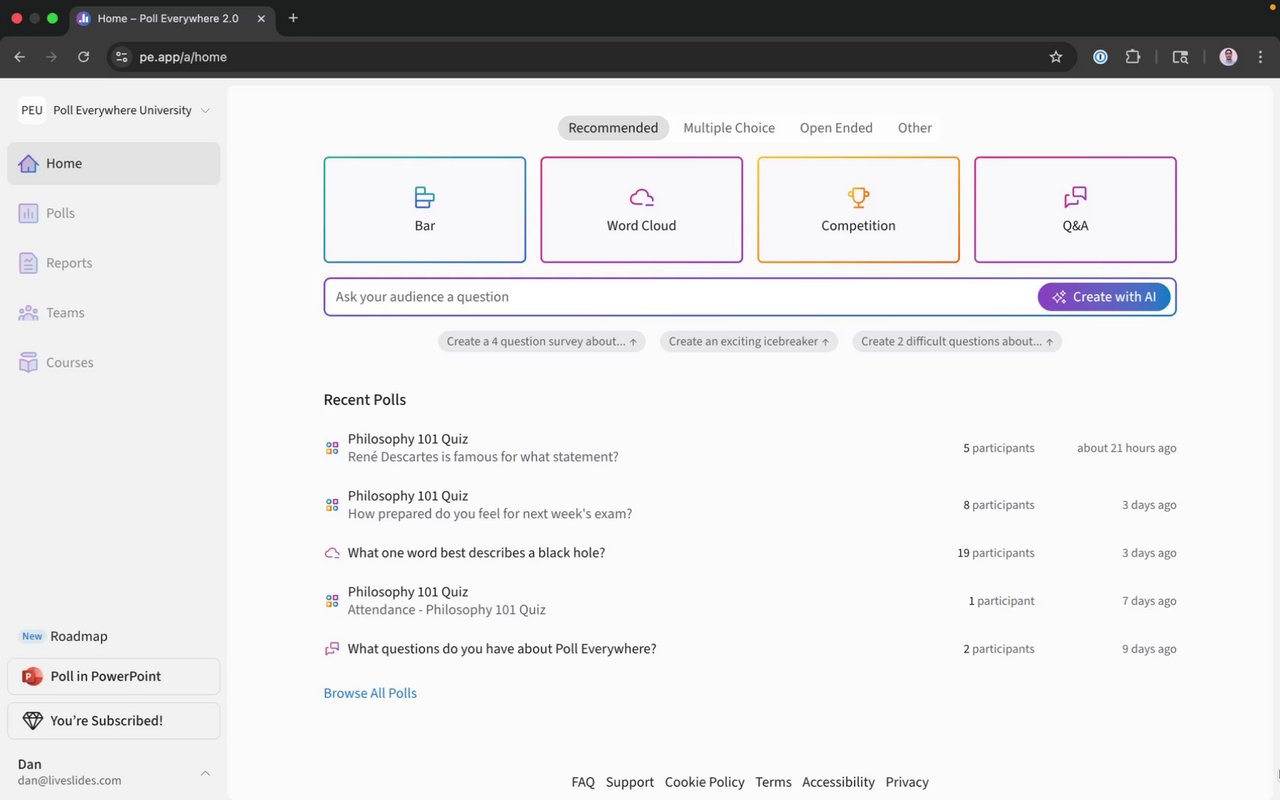This screenshot has height=800, width=1280.
Task: Open Polls in the sidebar
Action: pos(114,213)
